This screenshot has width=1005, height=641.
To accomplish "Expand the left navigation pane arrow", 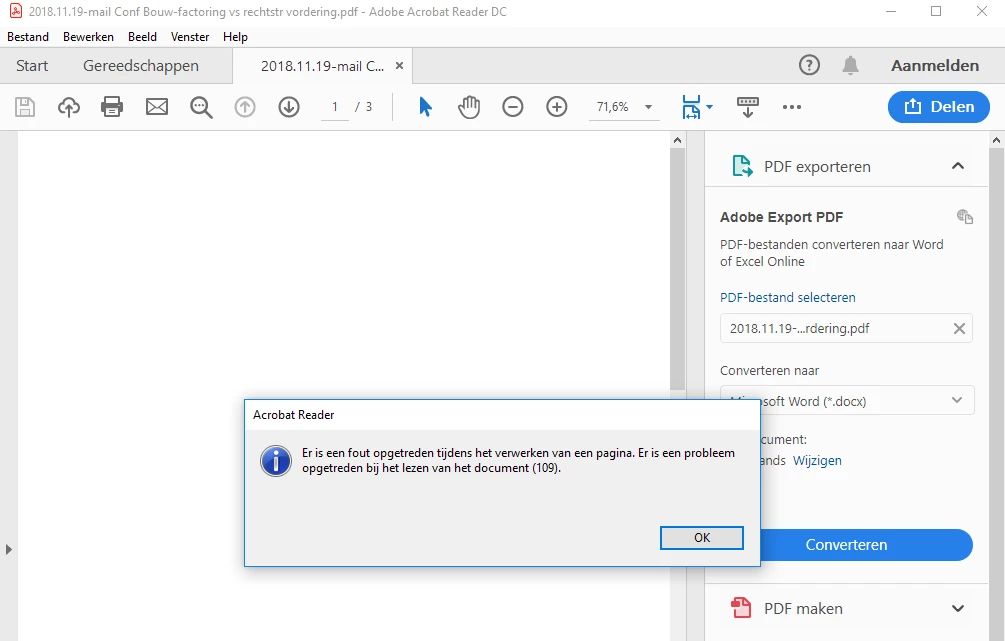I will pyautogui.click(x=8, y=549).
